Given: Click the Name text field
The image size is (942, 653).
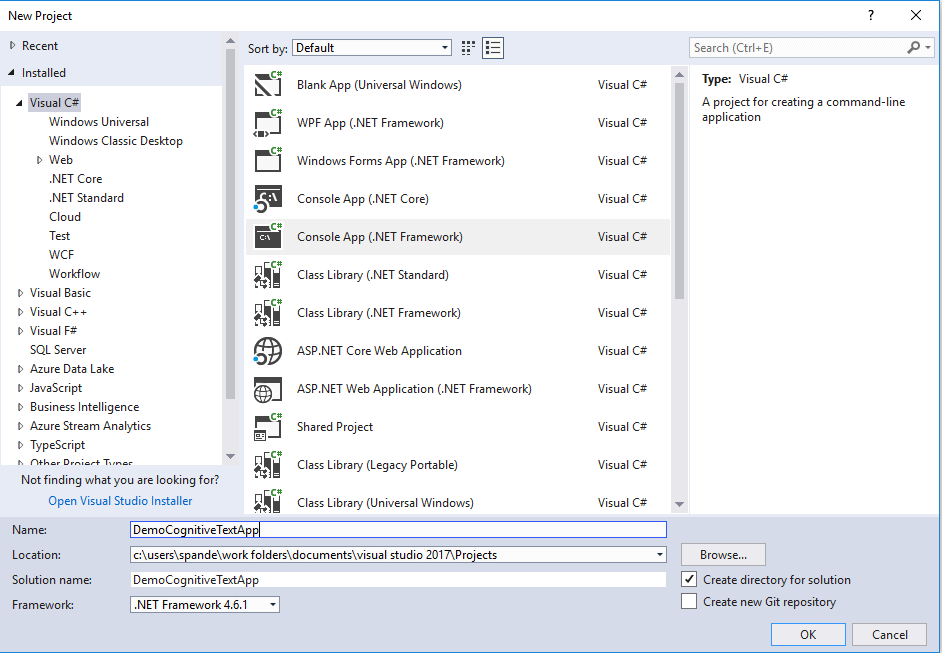Looking at the screenshot, I should pyautogui.click(x=398, y=529).
